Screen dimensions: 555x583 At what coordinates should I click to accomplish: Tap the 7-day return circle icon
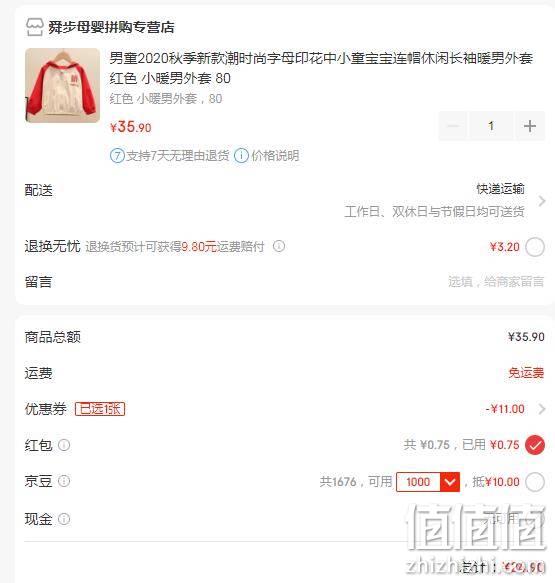(x=117, y=155)
